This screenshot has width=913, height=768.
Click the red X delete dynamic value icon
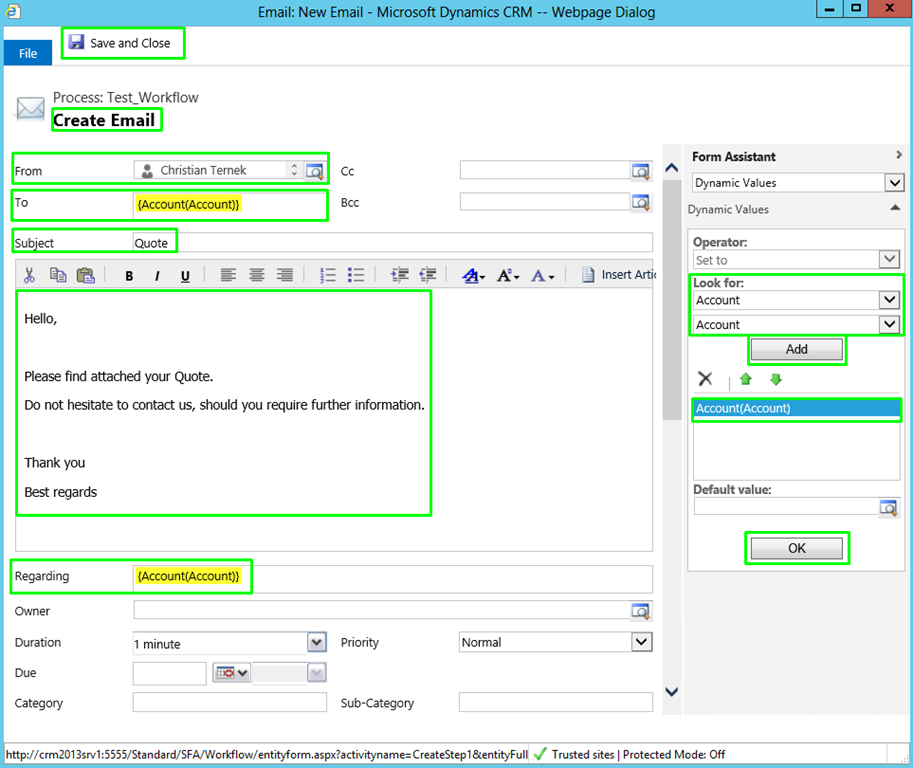(x=705, y=379)
